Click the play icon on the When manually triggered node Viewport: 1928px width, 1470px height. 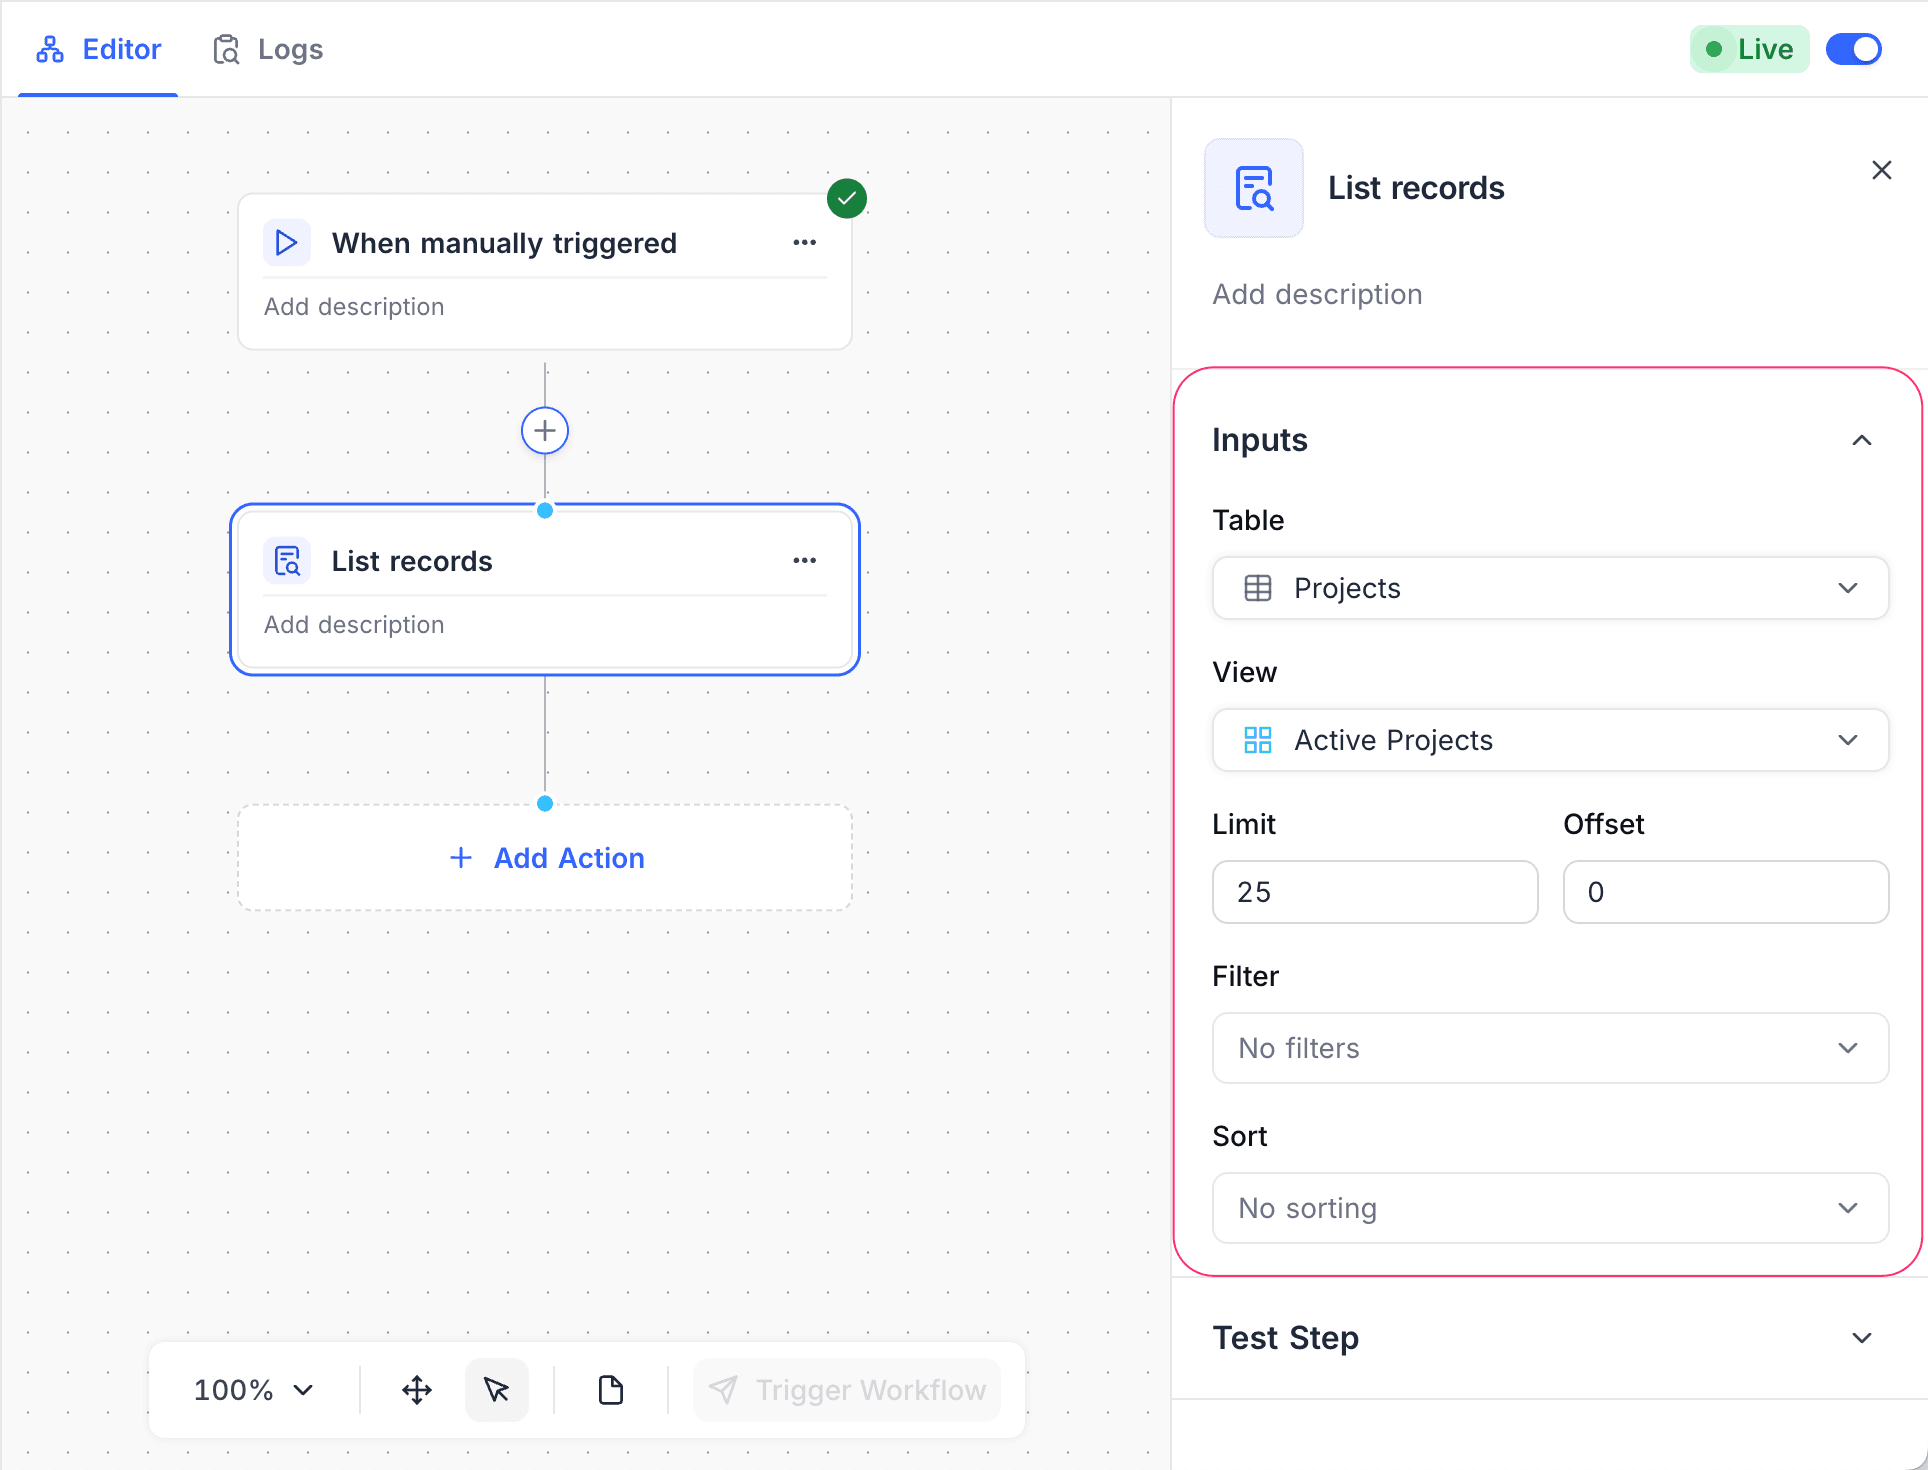pos(287,242)
